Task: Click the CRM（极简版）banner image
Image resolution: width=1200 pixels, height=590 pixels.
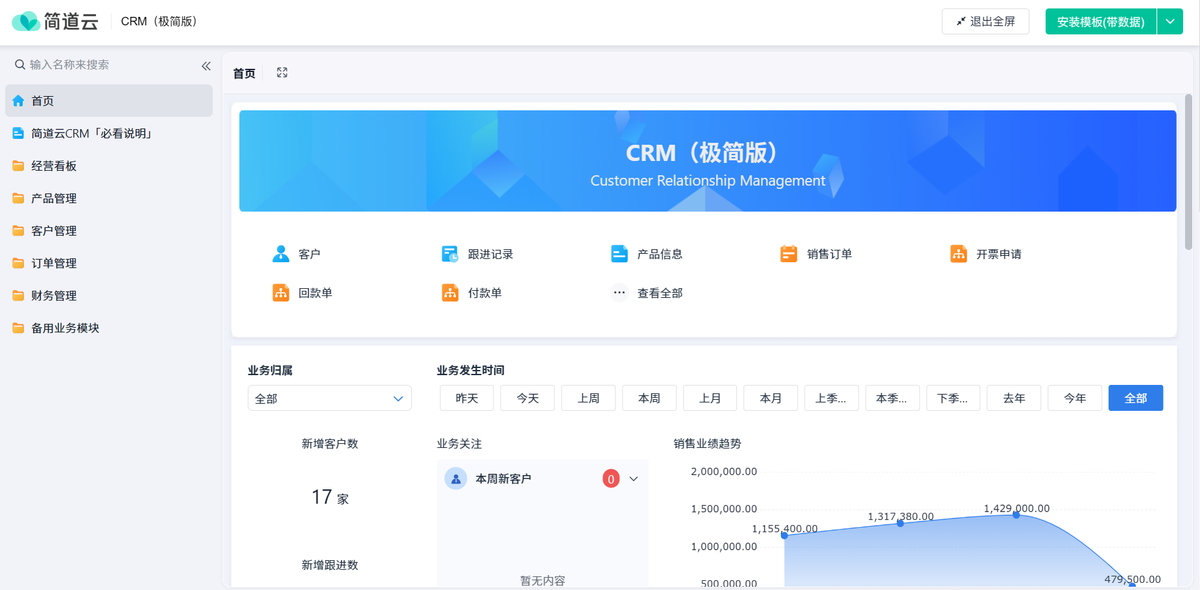Action: (708, 161)
